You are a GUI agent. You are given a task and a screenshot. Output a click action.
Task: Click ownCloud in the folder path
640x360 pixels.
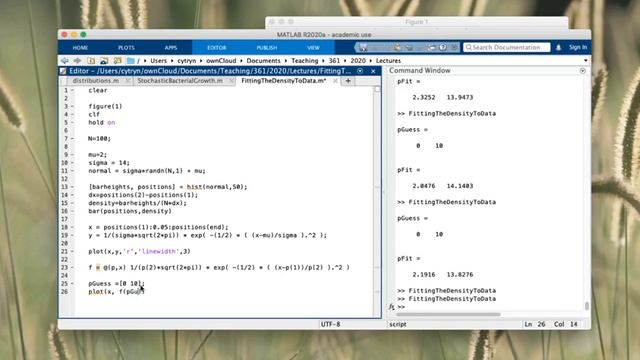click(x=221, y=60)
